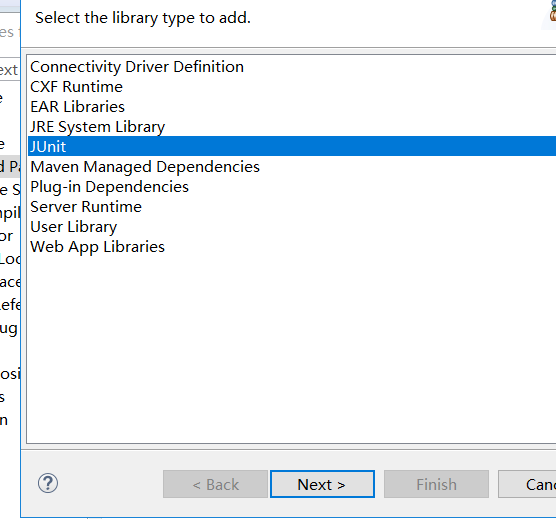Choose Maven Managed Dependencies

[x=145, y=167]
